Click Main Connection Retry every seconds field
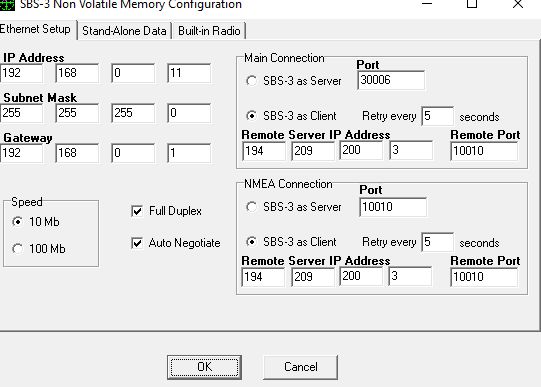The width and height of the screenshot is (541, 387). [437, 116]
